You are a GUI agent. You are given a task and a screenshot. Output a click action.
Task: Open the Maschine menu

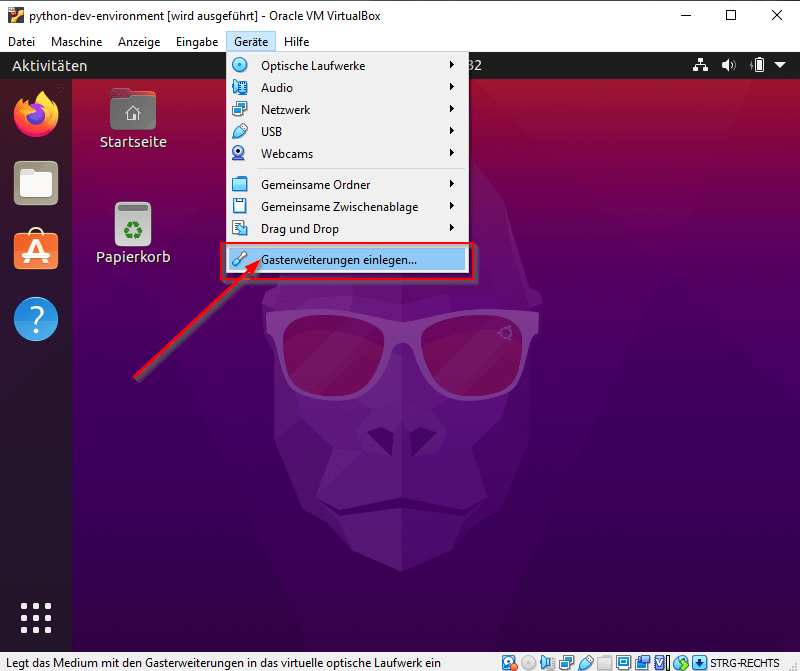(x=76, y=41)
